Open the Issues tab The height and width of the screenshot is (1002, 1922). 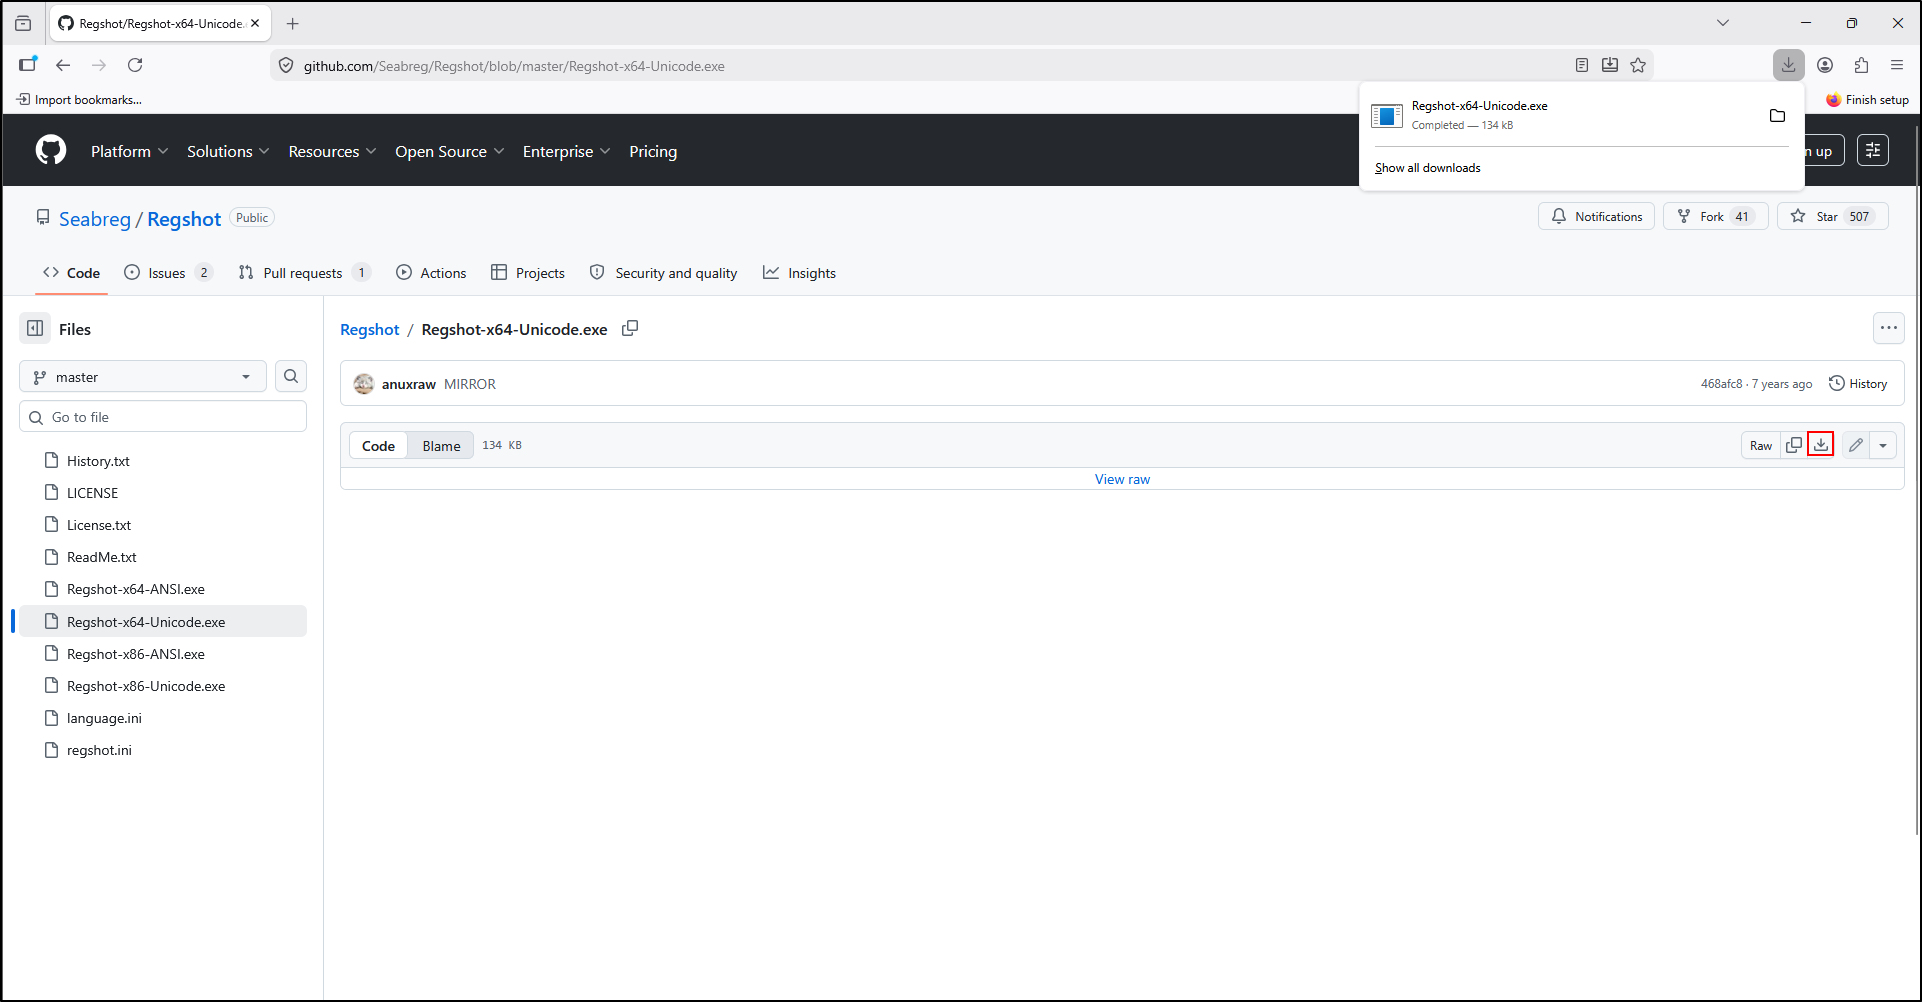[168, 273]
